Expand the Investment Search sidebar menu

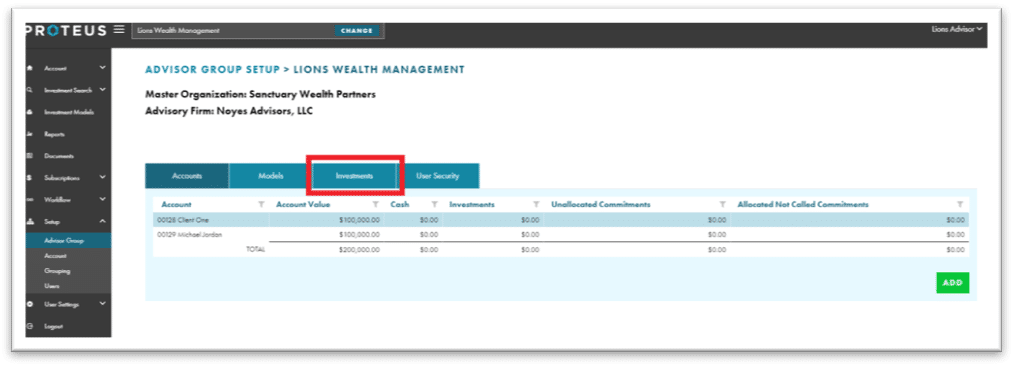point(102,90)
